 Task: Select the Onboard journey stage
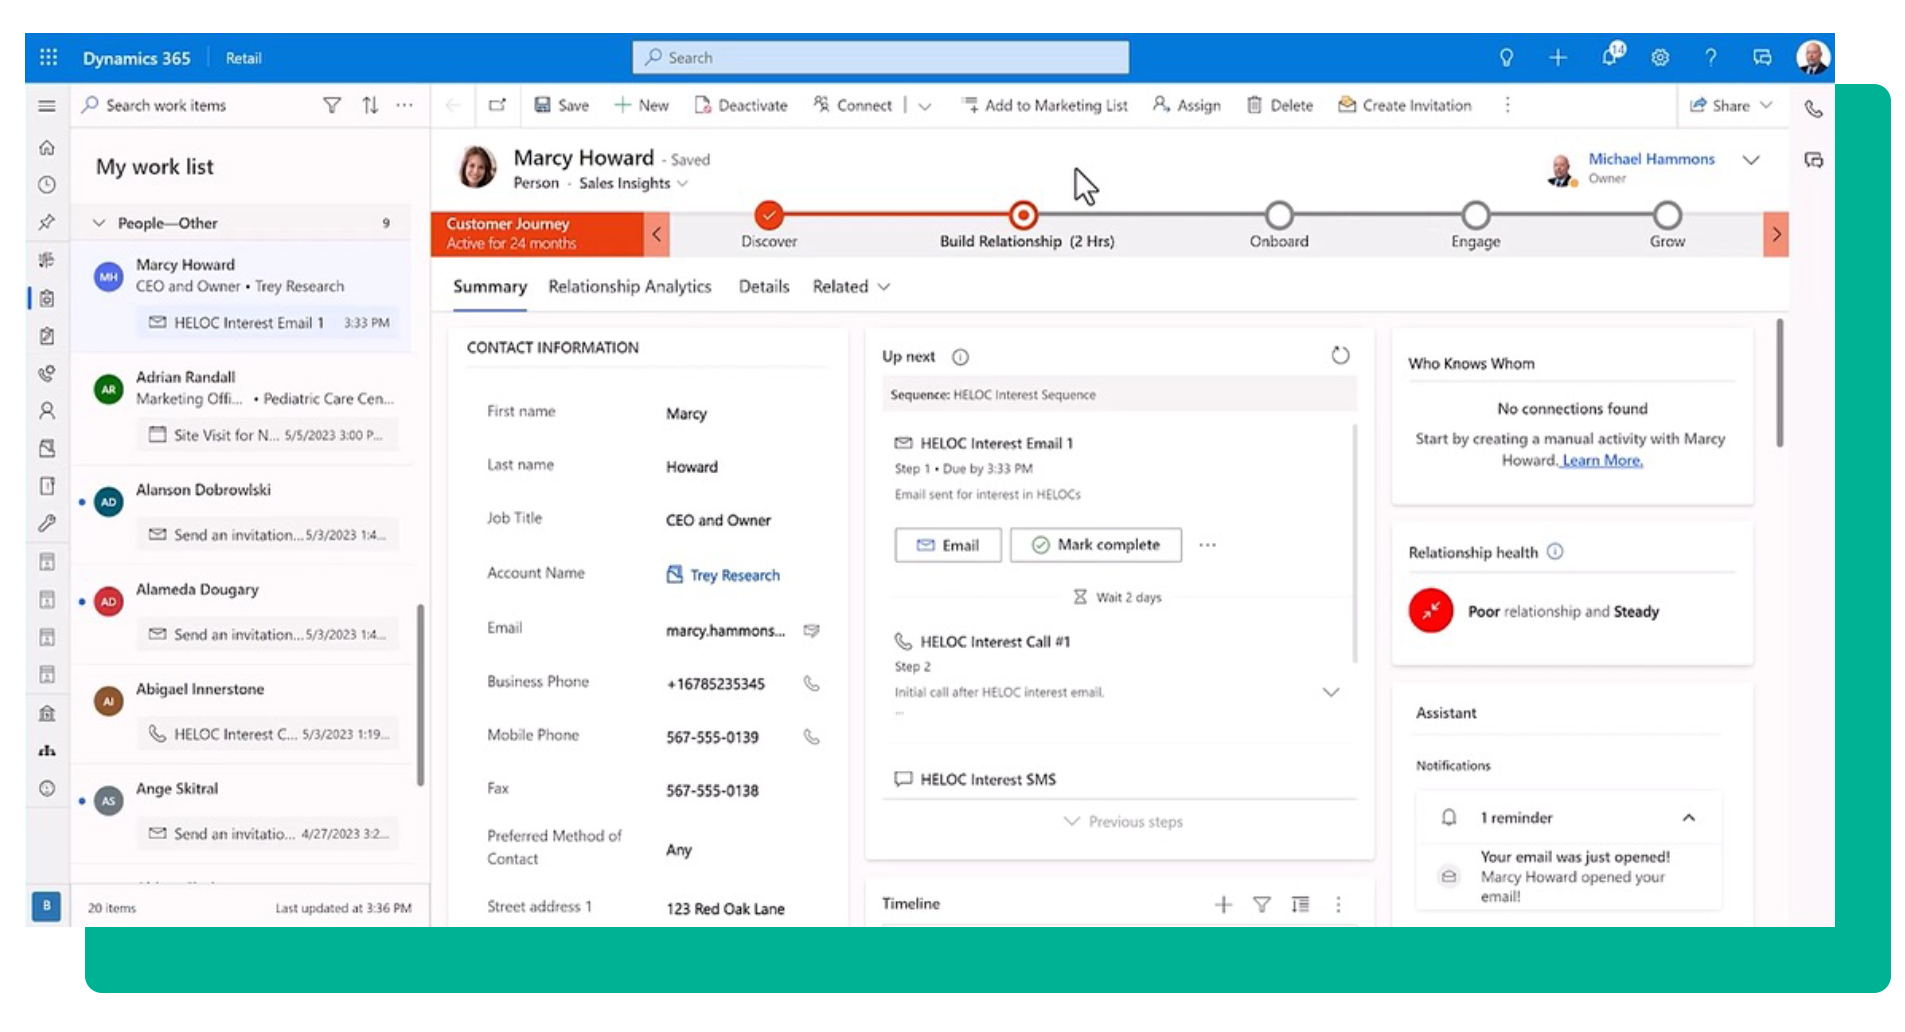coord(1279,216)
